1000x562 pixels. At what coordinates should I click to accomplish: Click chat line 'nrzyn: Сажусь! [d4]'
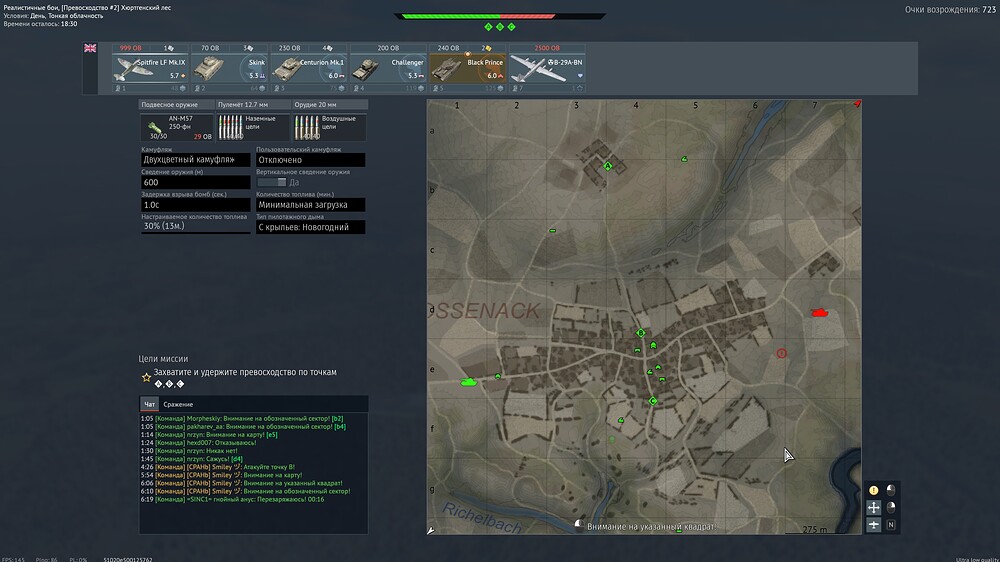(x=191, y=459)
